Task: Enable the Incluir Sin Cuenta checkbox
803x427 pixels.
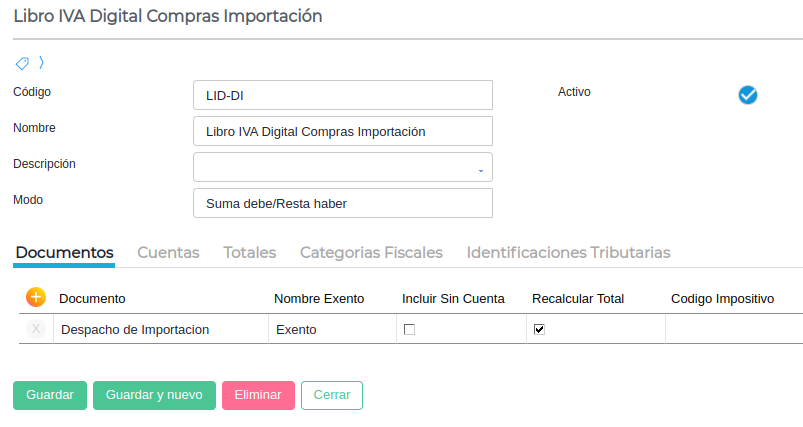Action: [409, 329]
